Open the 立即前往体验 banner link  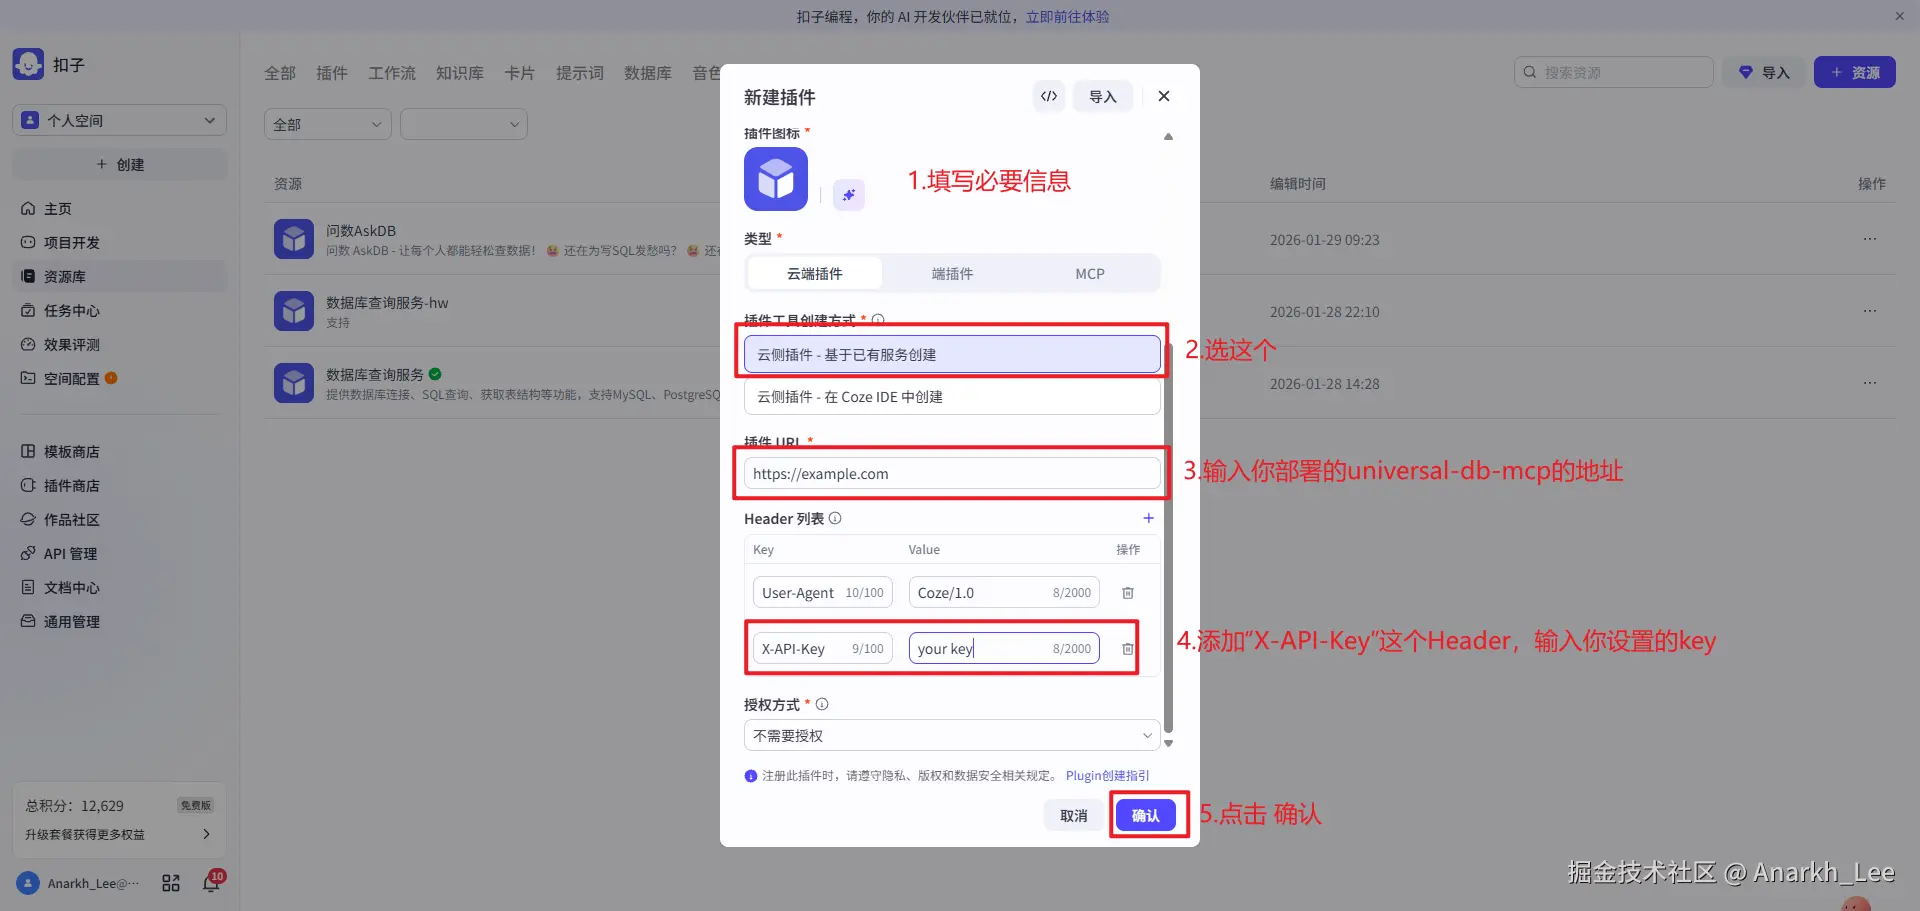(x=1068, y=17)
